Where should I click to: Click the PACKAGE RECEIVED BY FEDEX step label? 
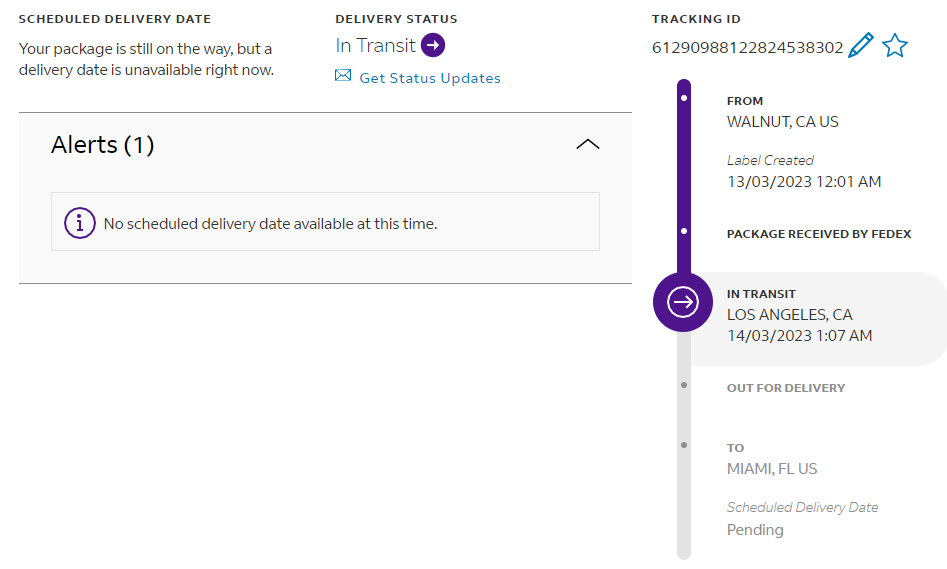819,234
